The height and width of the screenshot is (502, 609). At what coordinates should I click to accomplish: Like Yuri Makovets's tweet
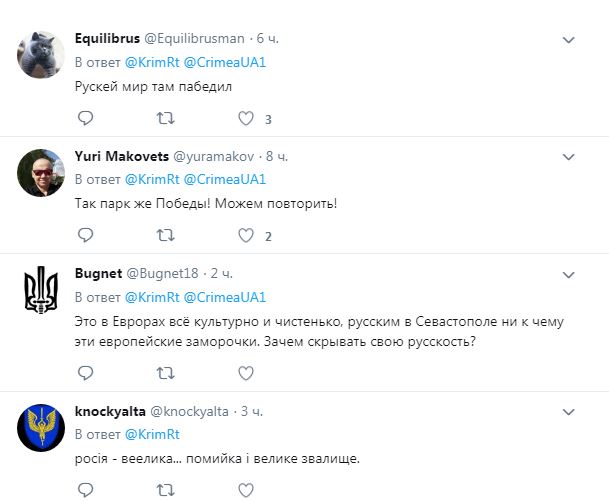246,235
